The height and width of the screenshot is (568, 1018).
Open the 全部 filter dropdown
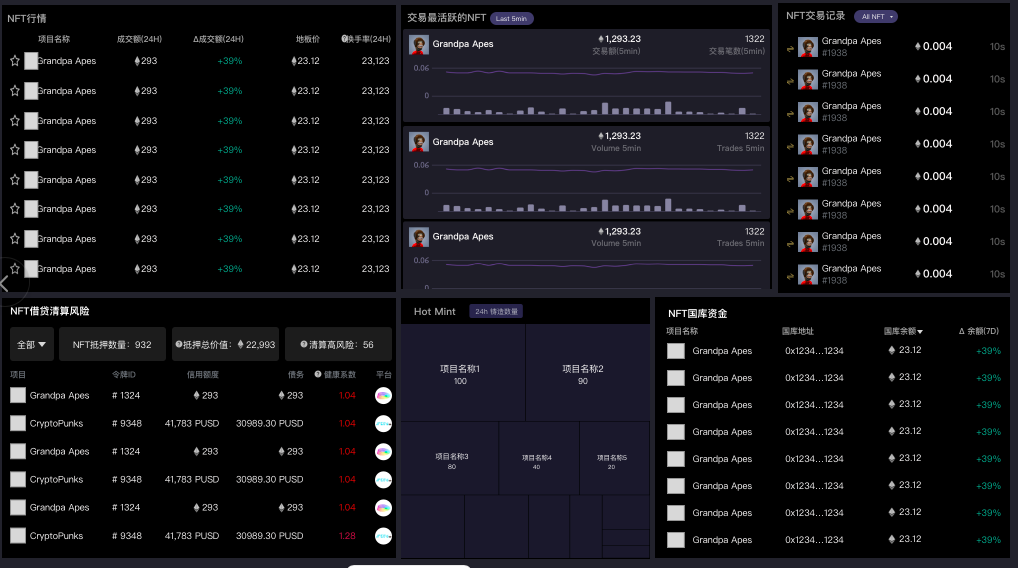tap(32, 344)
